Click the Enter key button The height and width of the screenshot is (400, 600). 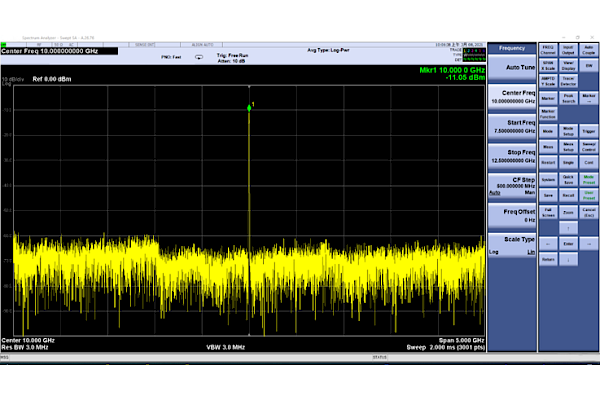click(x=568, y=243)
